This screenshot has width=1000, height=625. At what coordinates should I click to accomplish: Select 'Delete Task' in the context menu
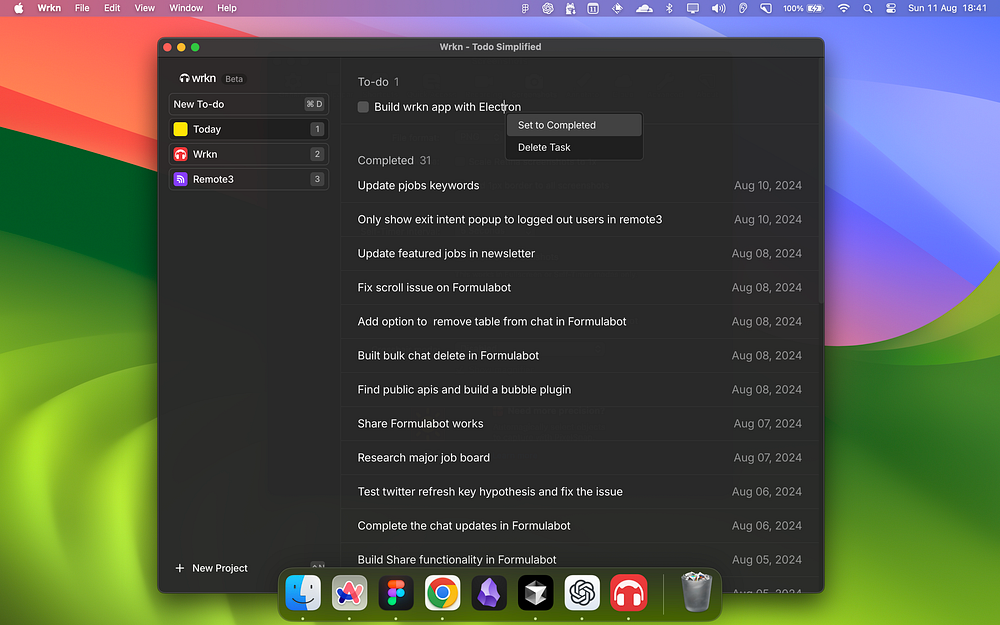click(x=545, y=147)
